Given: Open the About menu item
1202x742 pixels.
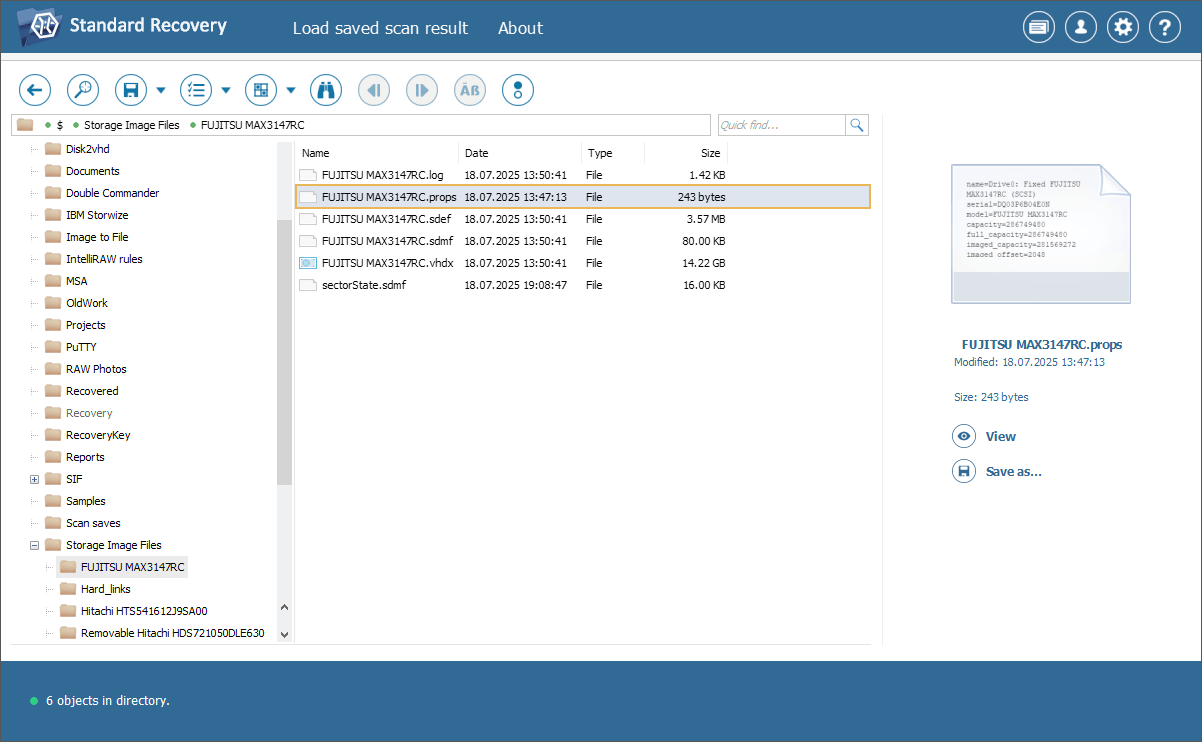Looking at the screenshot, I should click(520, 28).
